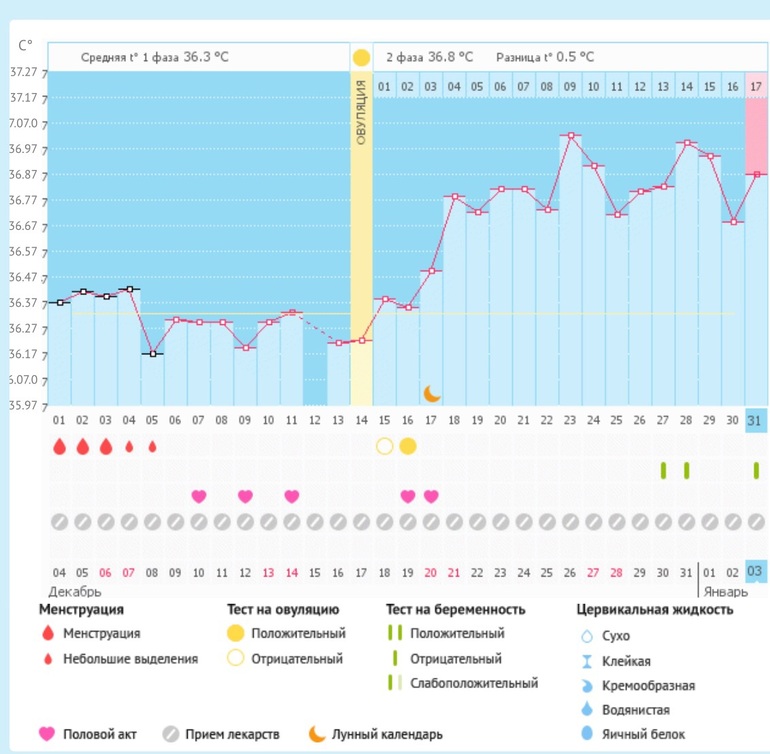Click the orange crescent moon in the temperature chart
The image size is (770, 754).
[x=431, y=393]
